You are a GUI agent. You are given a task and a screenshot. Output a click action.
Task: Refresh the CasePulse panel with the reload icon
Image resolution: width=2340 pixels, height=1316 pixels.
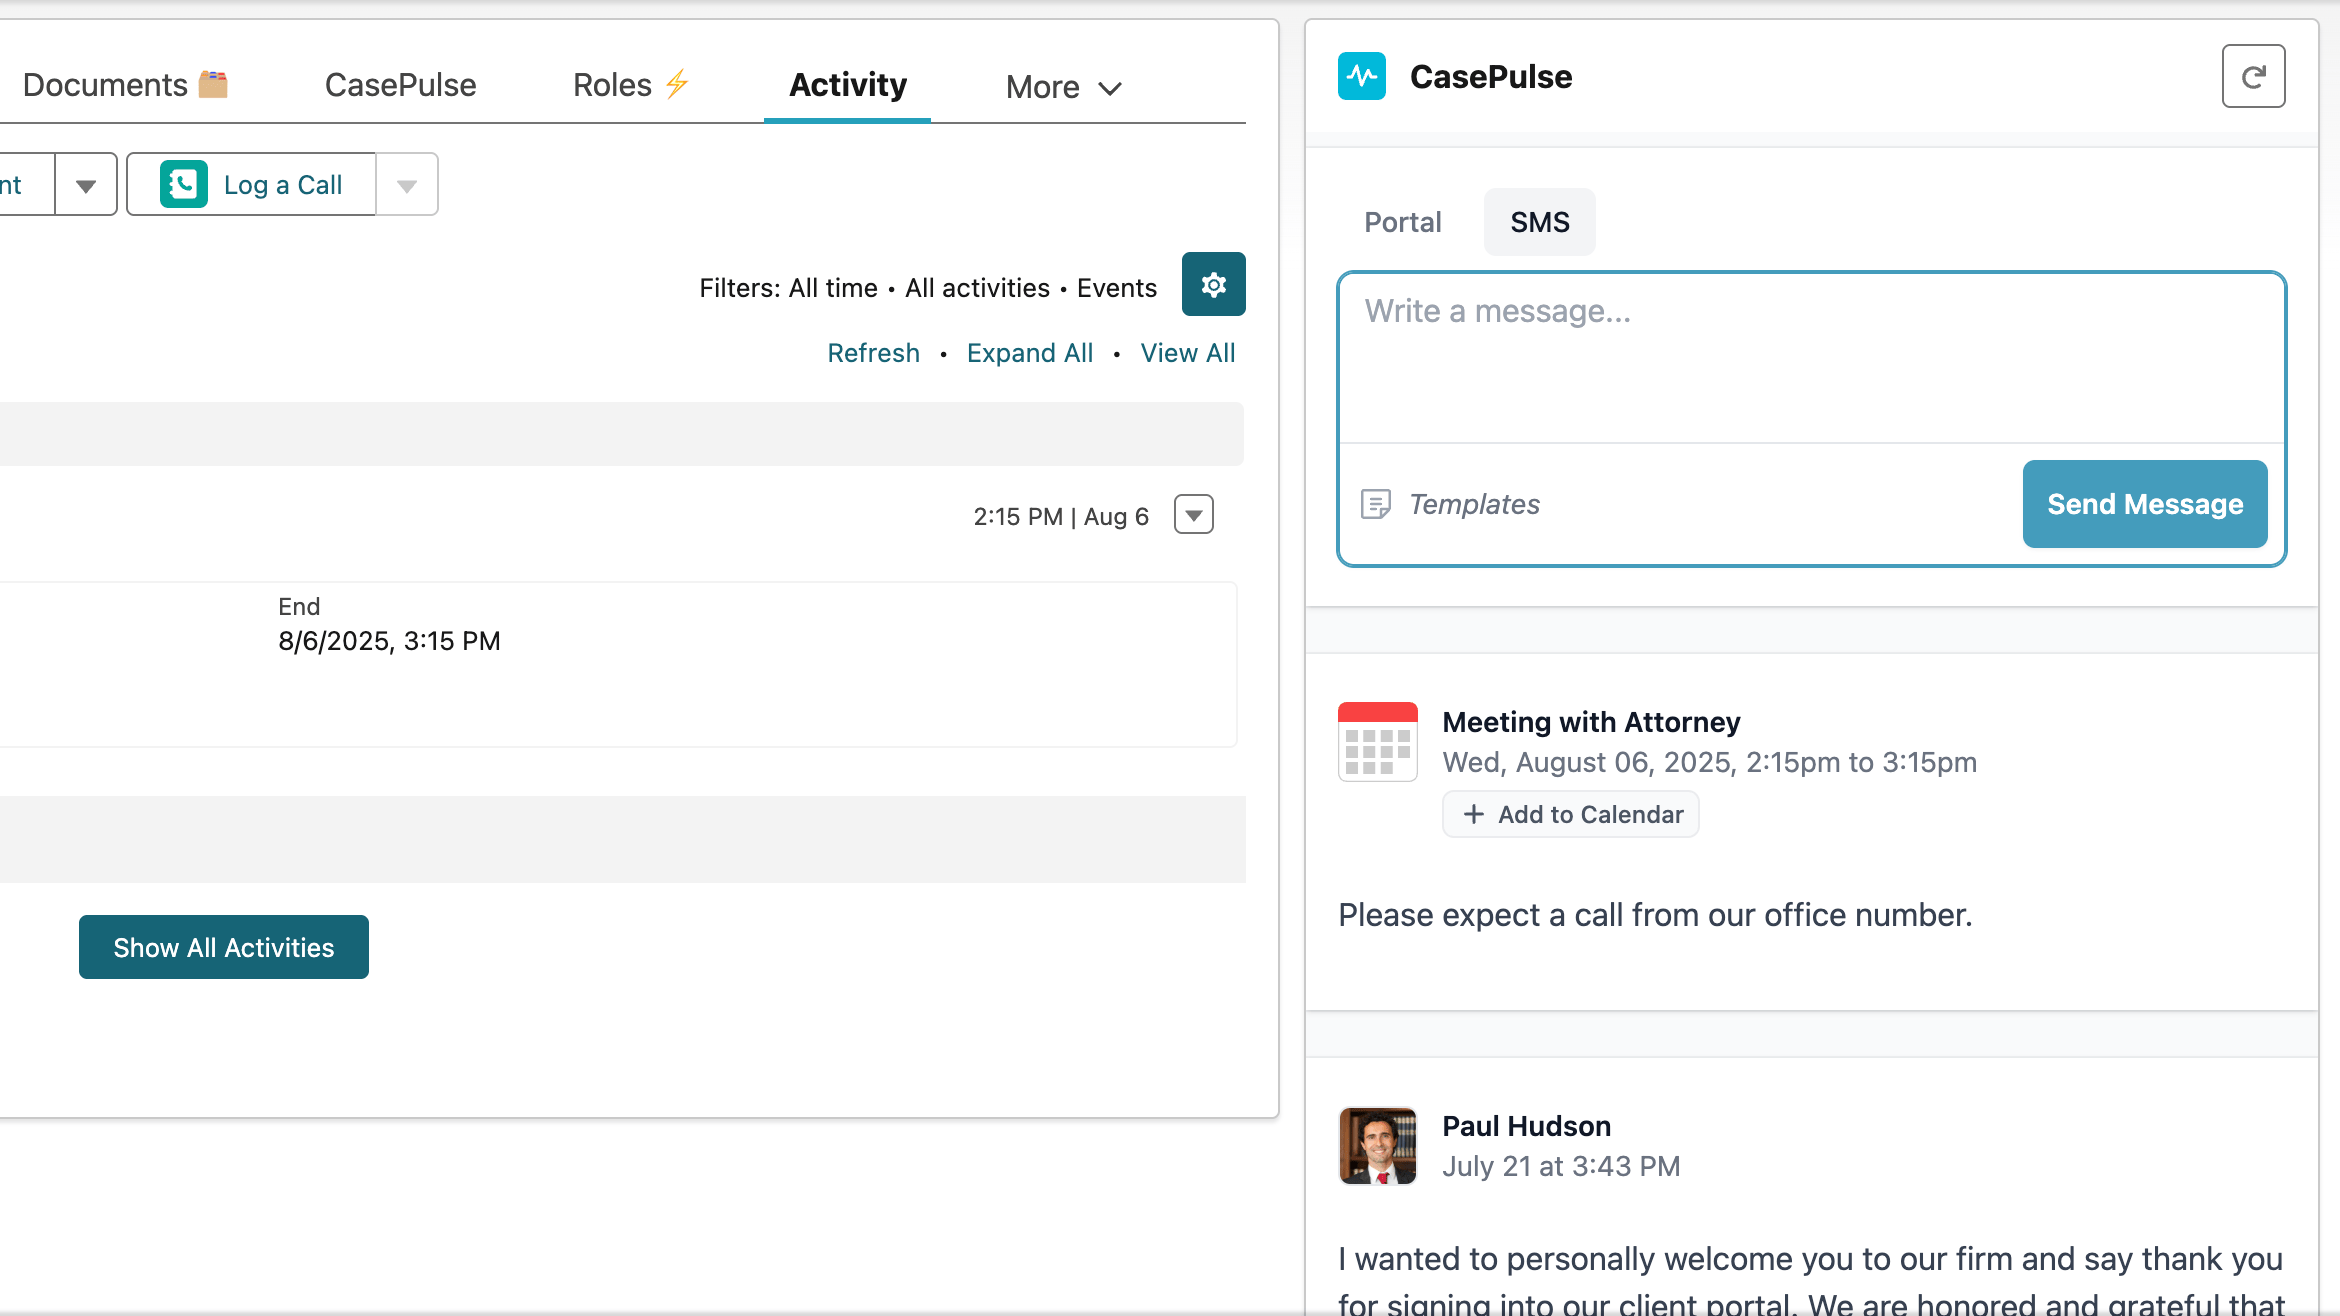2253,76
